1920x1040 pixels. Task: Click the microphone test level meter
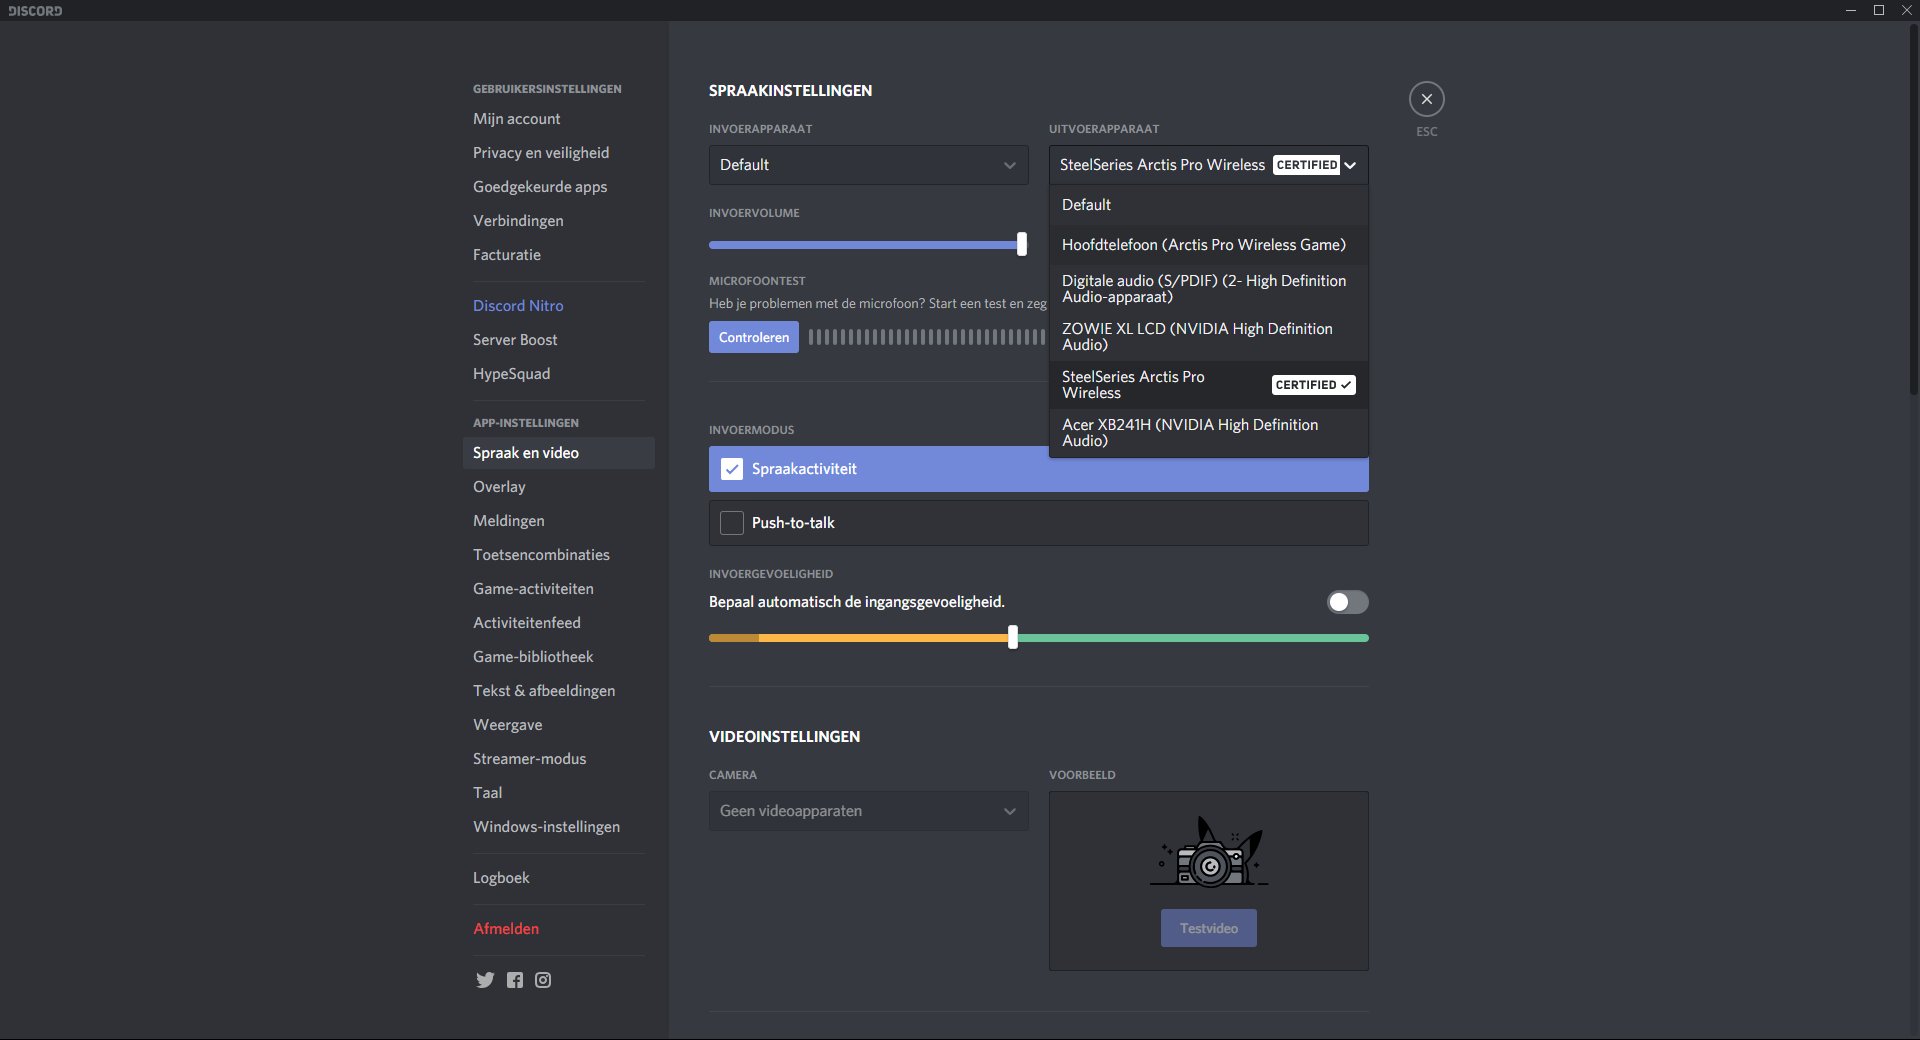pyautogui.click(x=927, y=337)
